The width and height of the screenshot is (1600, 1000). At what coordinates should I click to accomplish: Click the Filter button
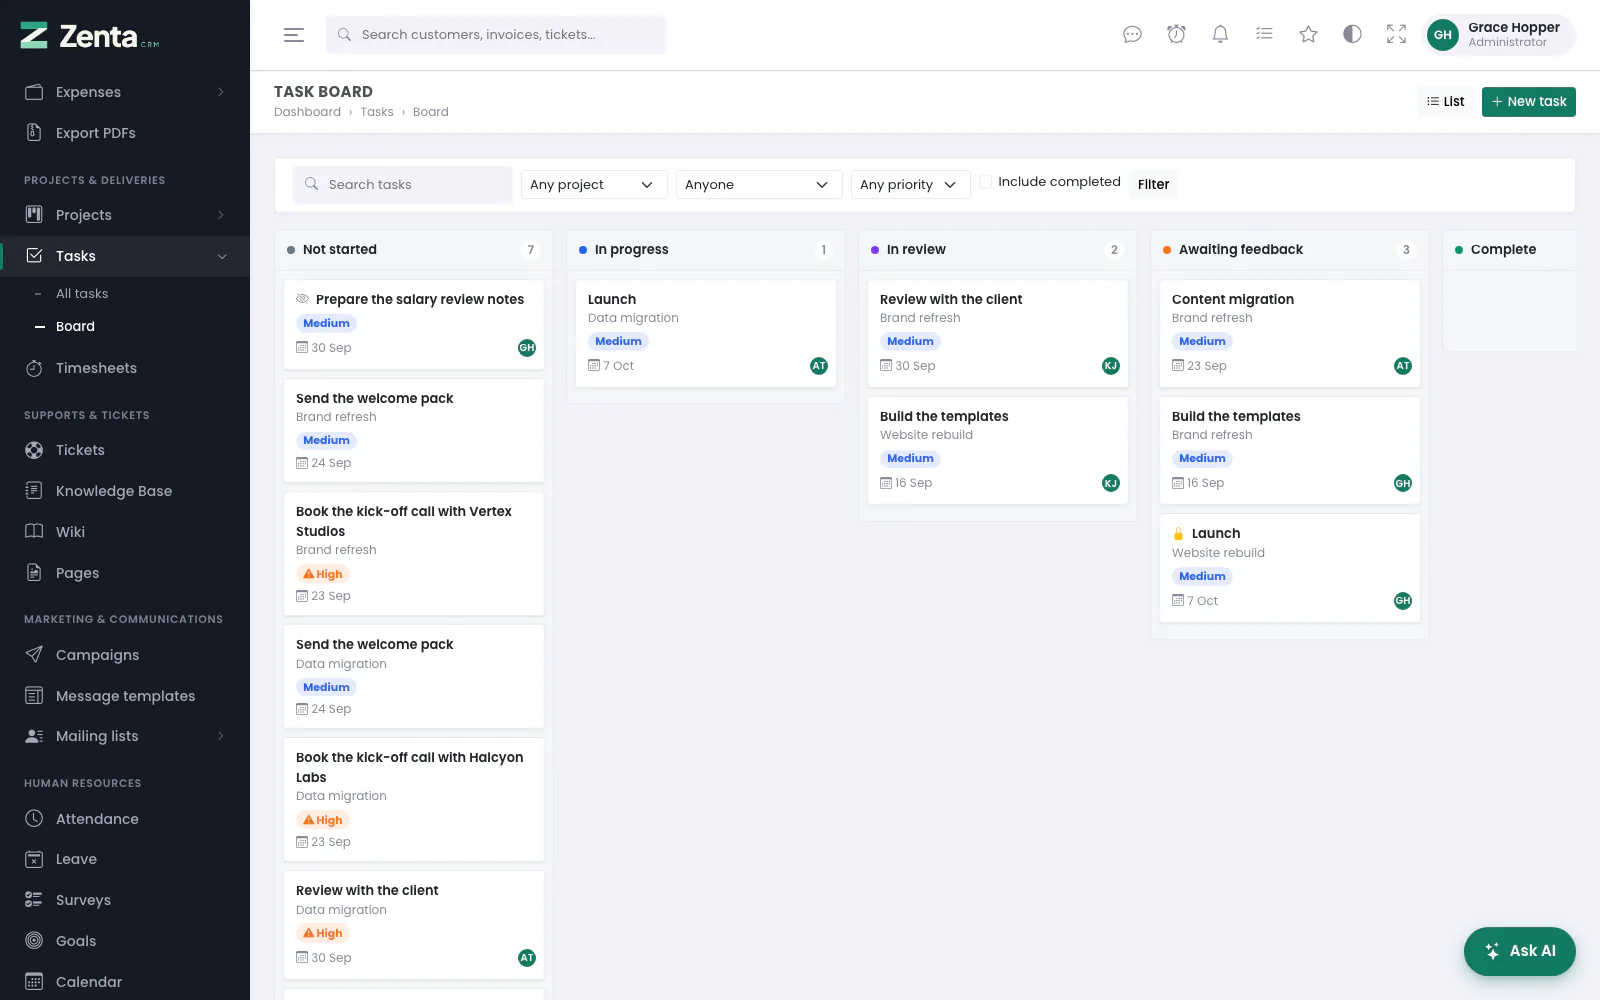(1153, 185)
